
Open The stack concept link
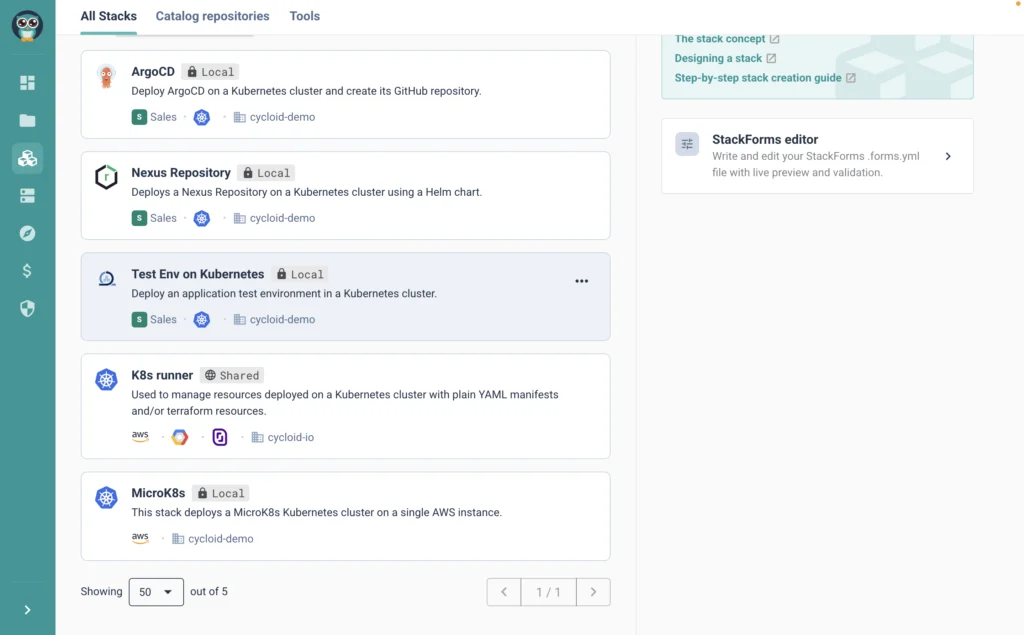pyautogui.click(x=727, y=39)
